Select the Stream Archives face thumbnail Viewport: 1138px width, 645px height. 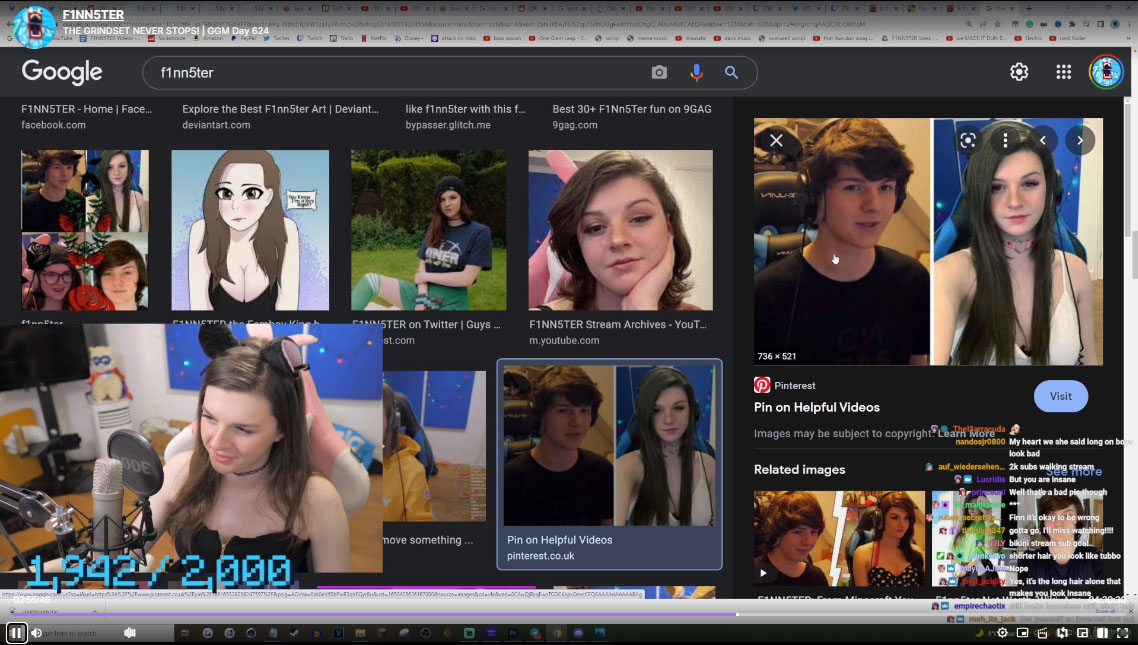click(x=621, y=230)
